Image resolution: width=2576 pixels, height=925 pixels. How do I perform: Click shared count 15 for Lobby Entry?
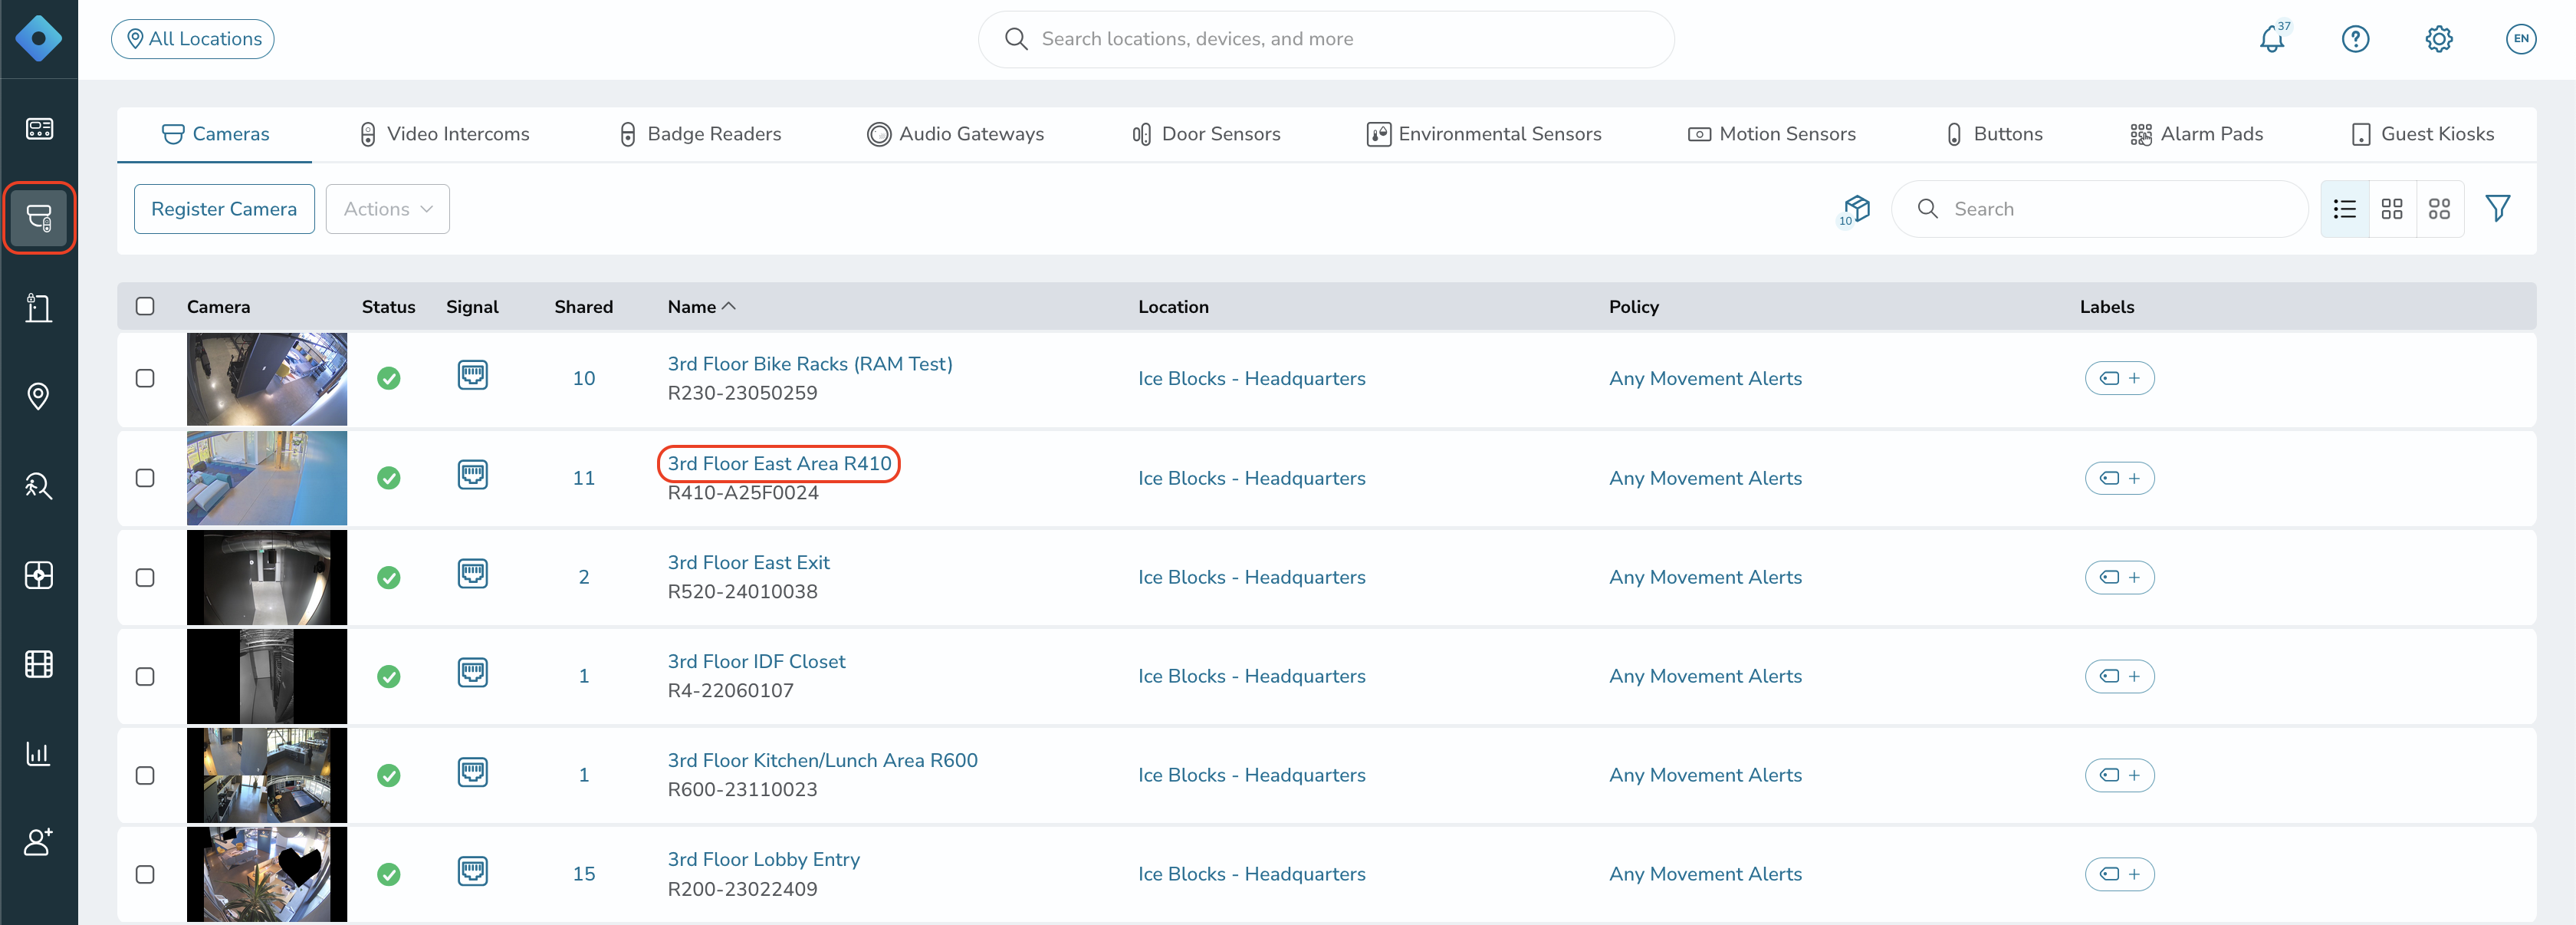click(584, 875)
